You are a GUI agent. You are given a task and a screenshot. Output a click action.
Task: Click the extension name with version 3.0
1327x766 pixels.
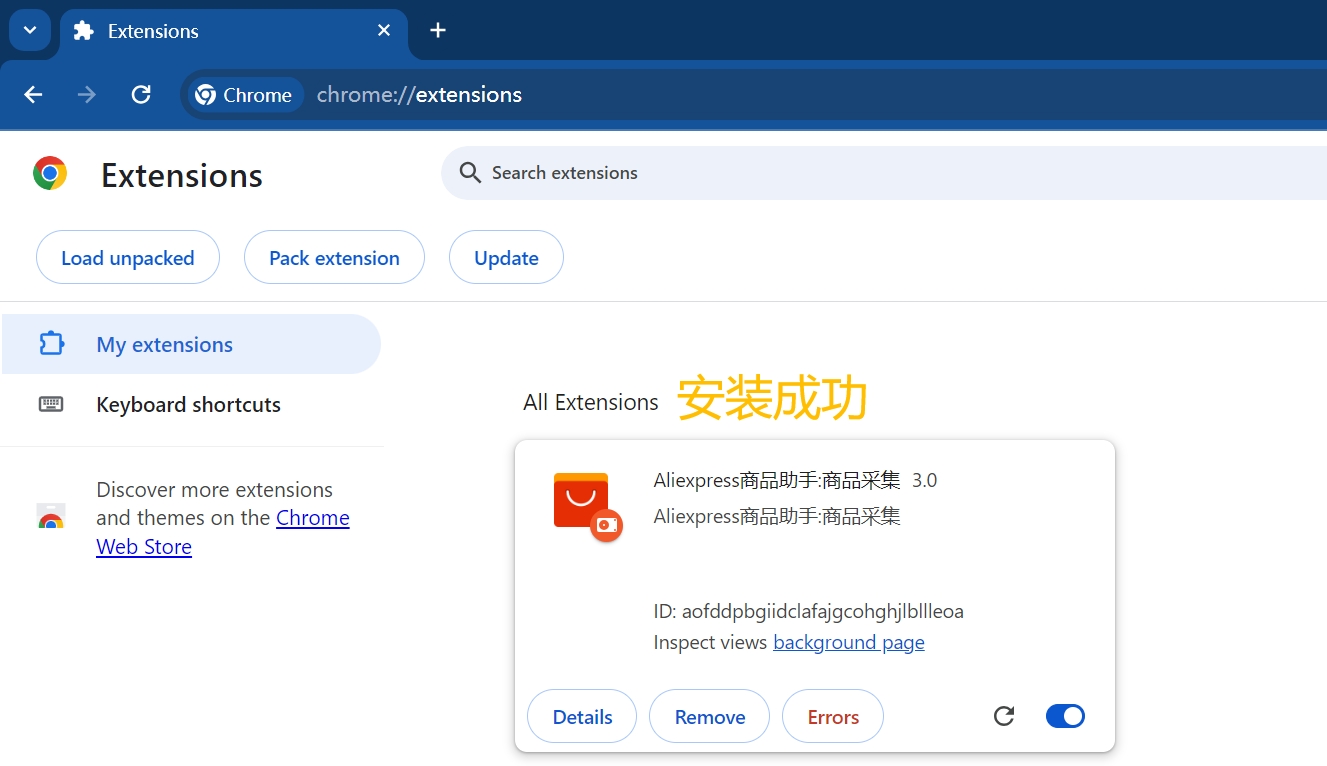795,480
